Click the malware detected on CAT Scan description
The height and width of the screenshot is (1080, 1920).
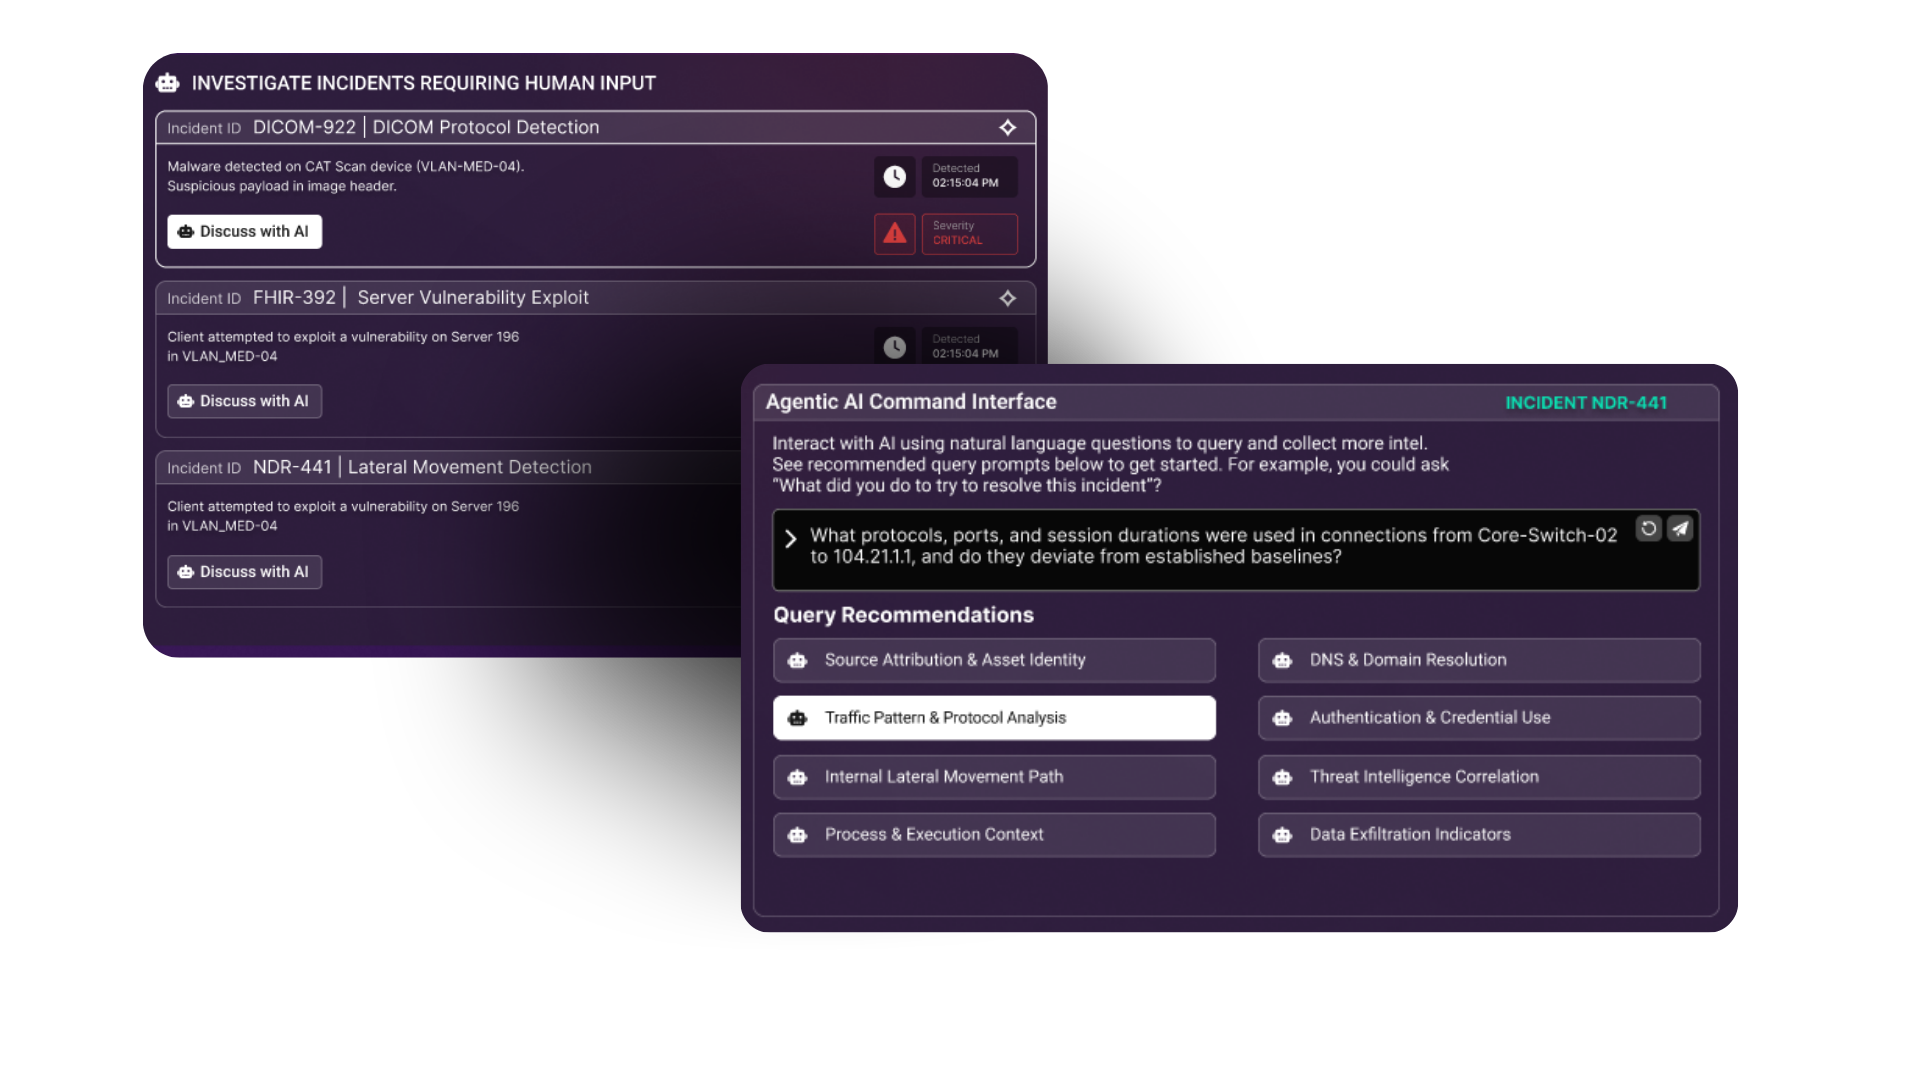point(345,176)
